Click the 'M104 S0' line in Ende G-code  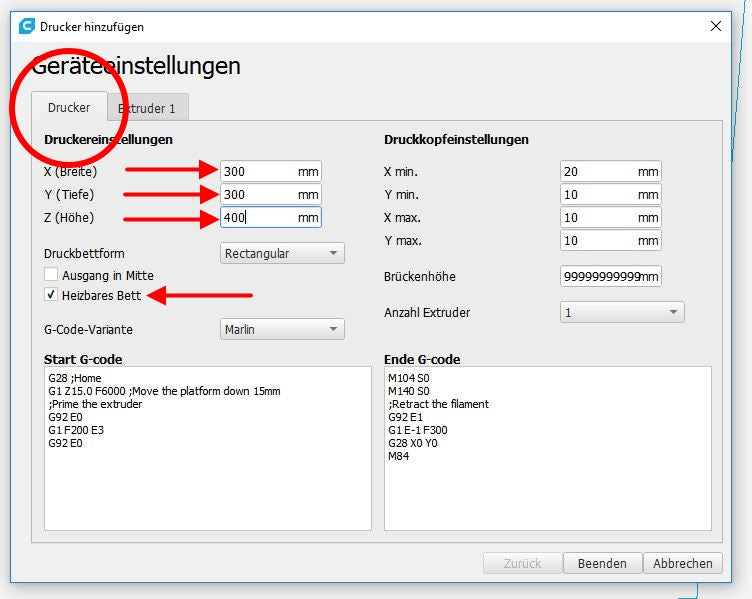(409, 378)
